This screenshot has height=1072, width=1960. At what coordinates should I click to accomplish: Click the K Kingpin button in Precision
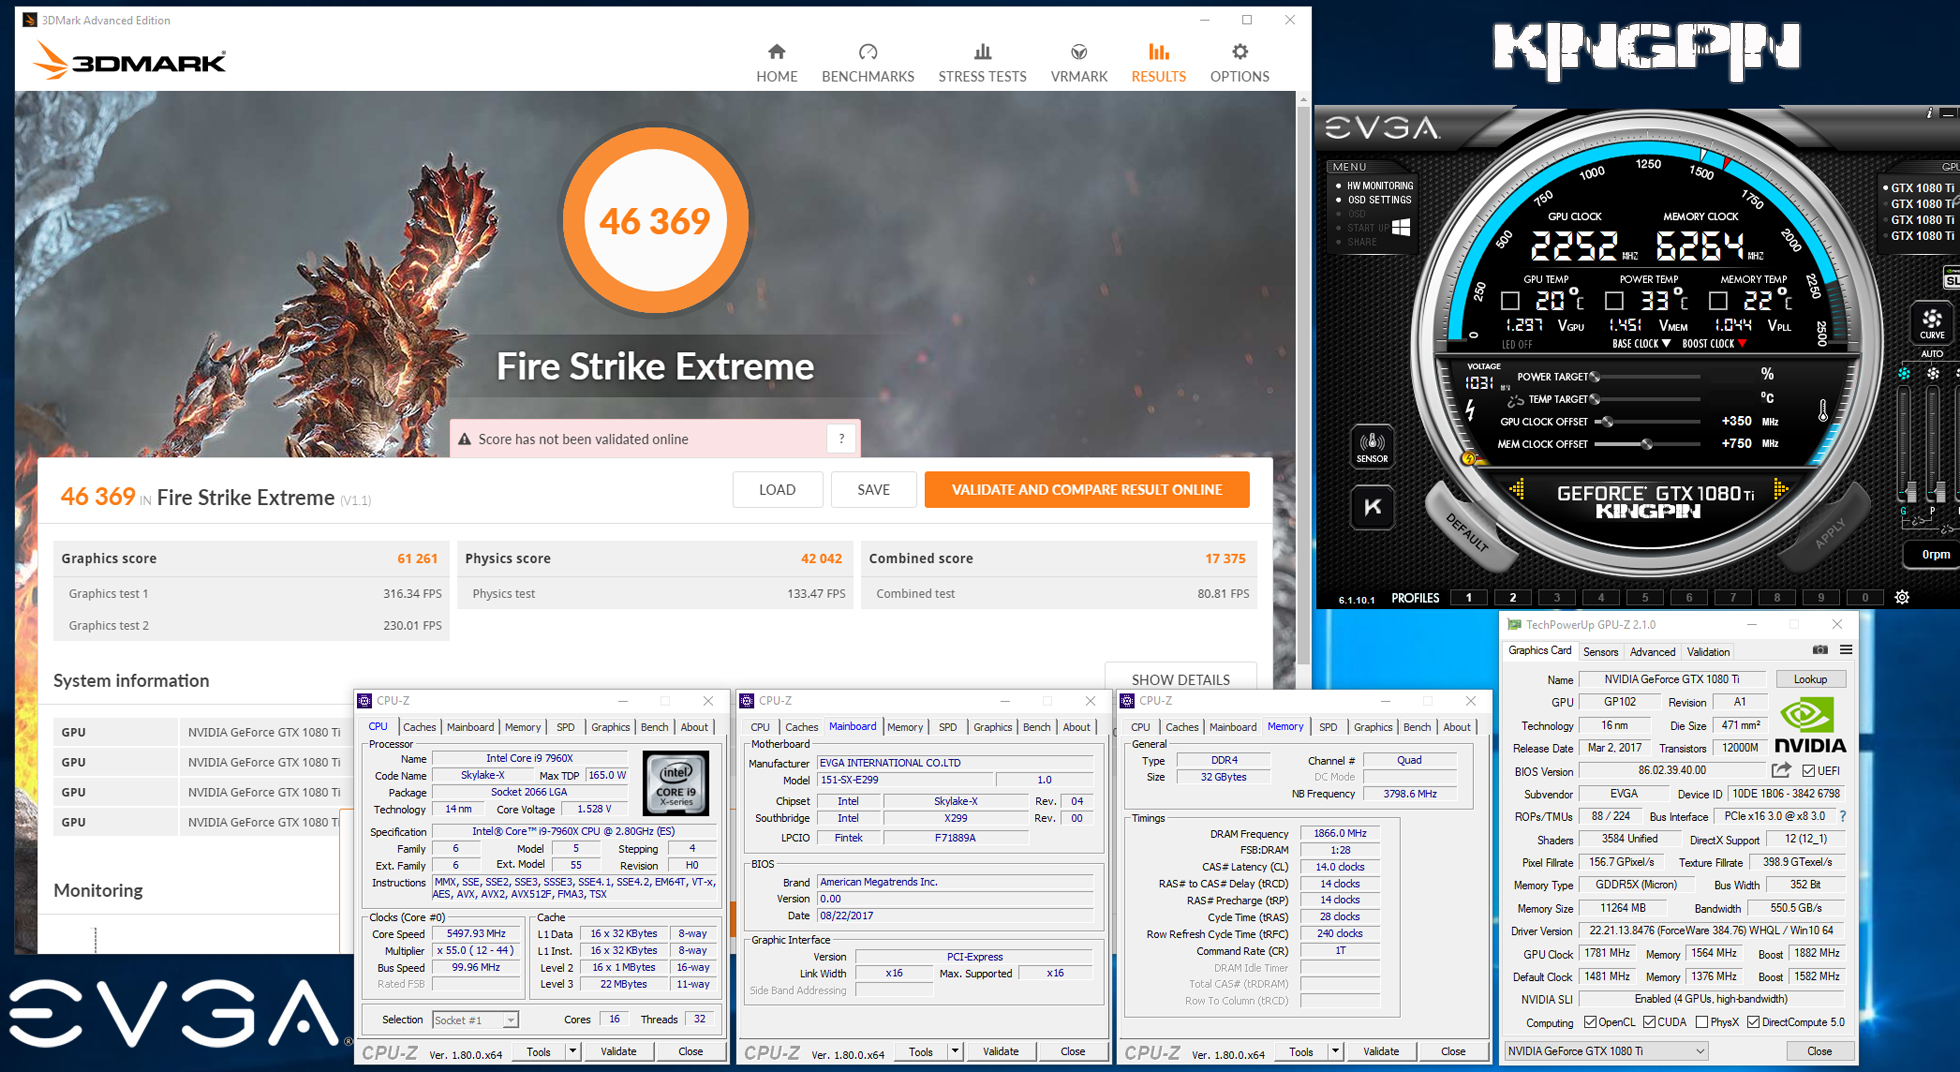[x=1372, y=507]
